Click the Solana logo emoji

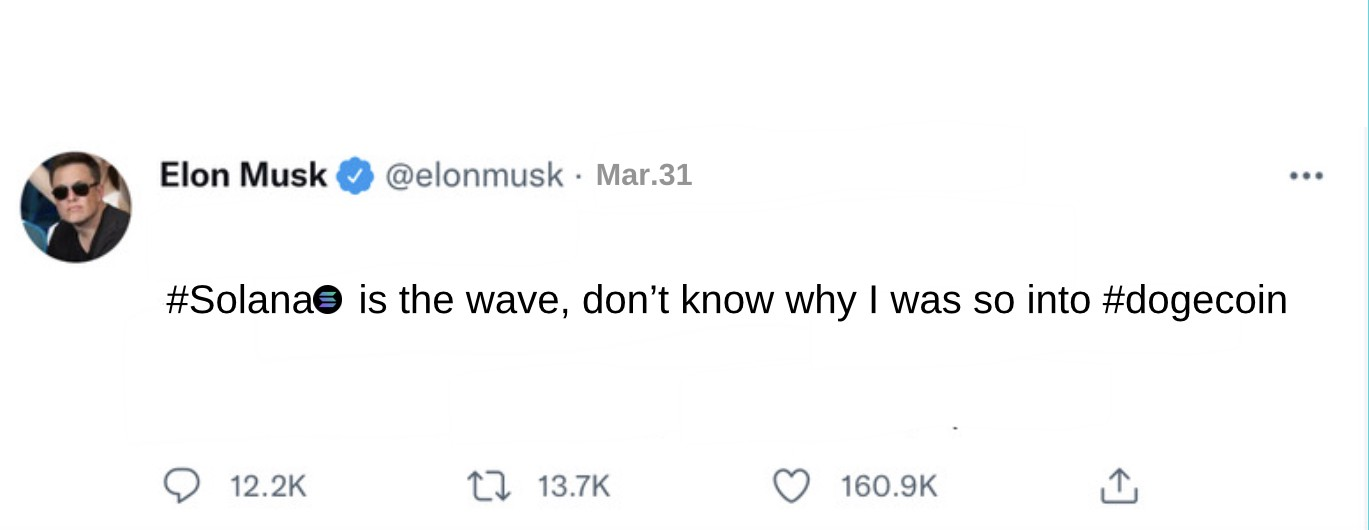[x=328, y=299]
